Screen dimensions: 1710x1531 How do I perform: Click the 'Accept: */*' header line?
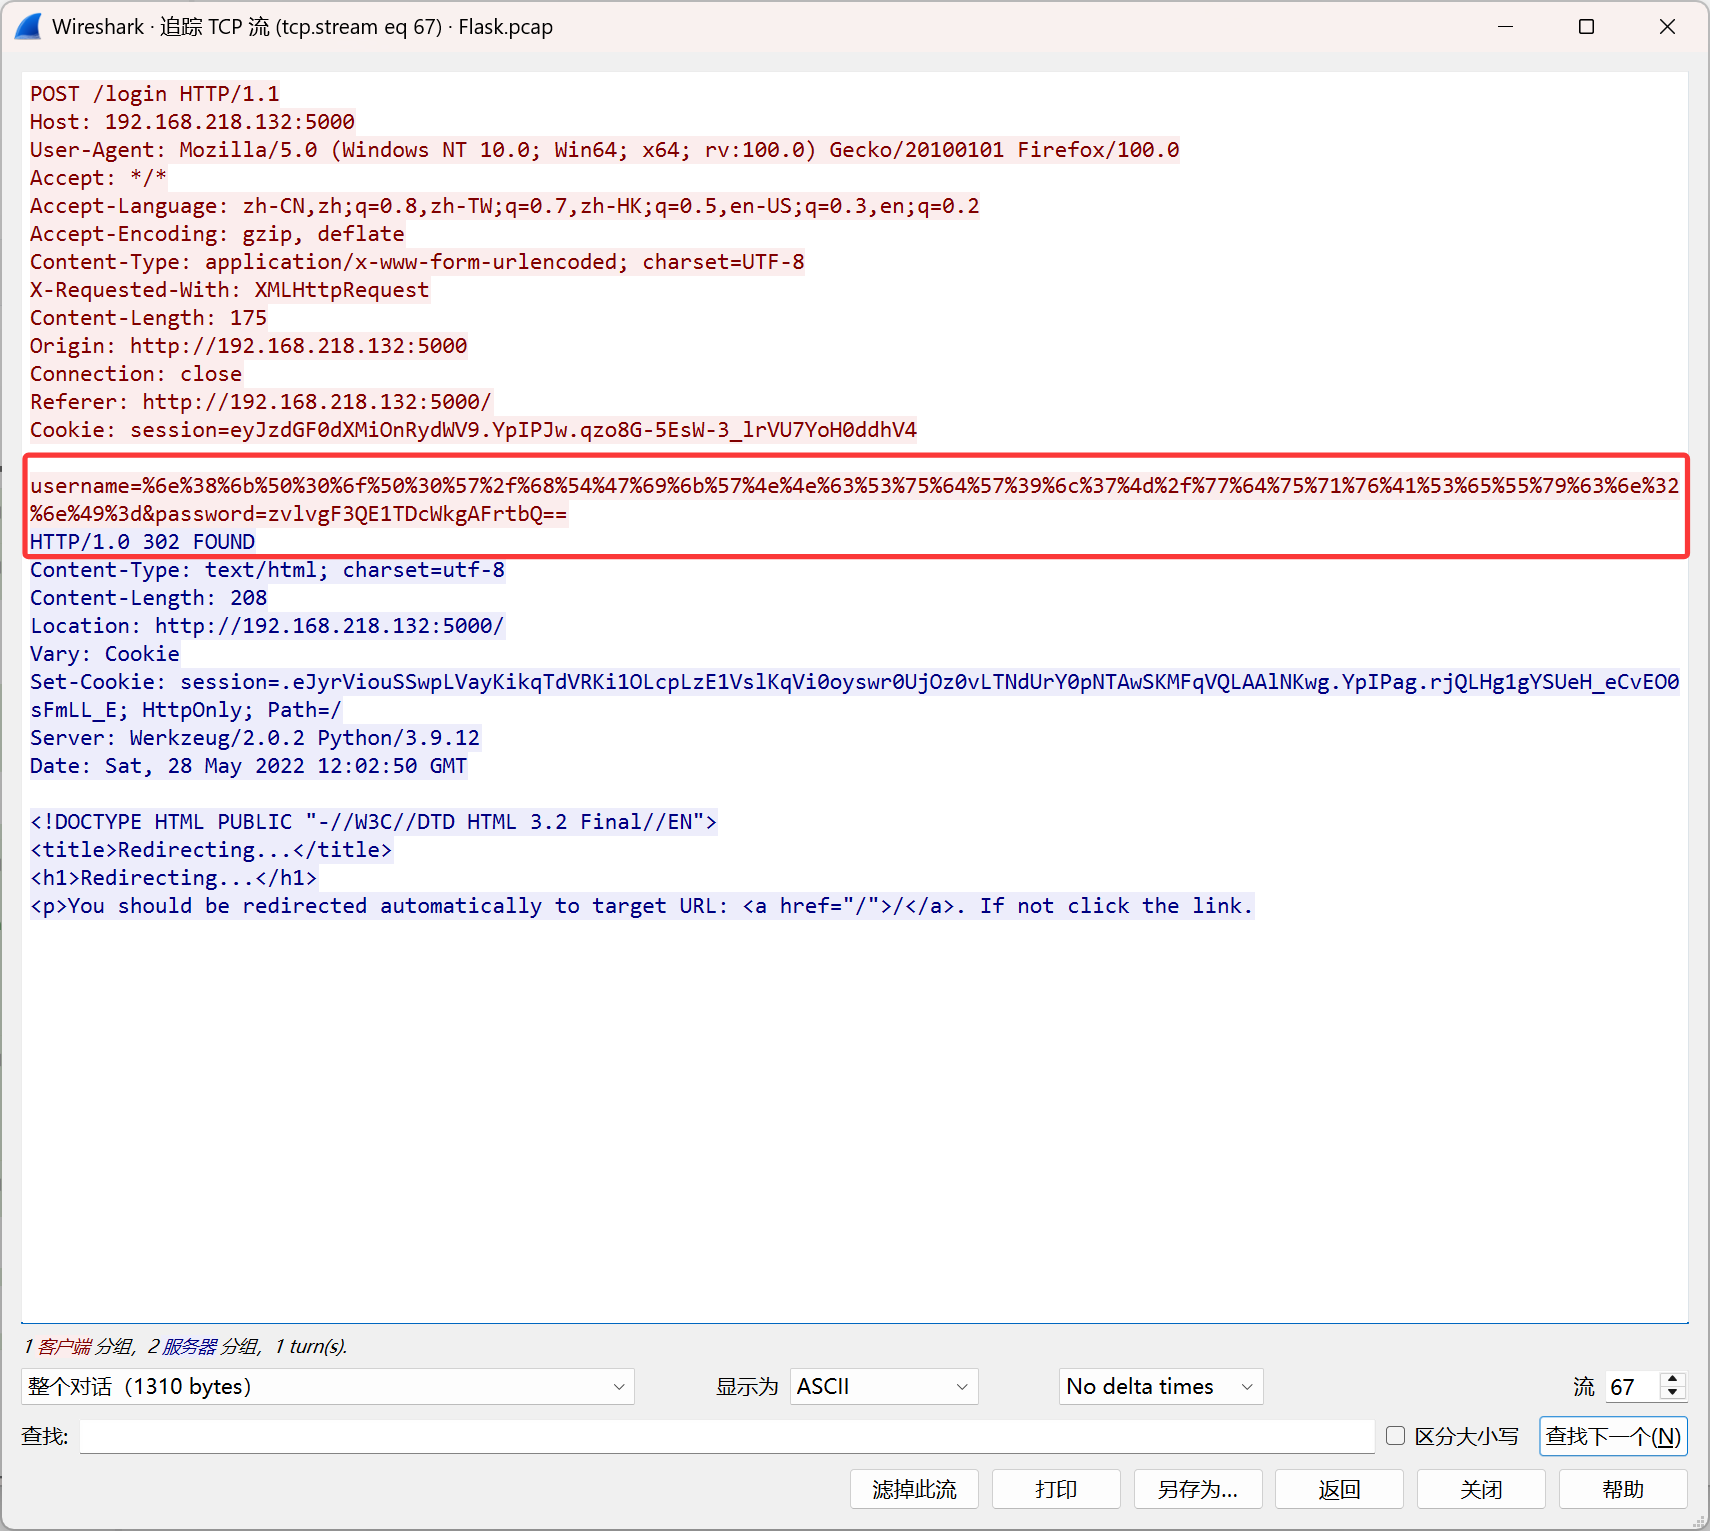pyautogui.click(x=98, y=178)
